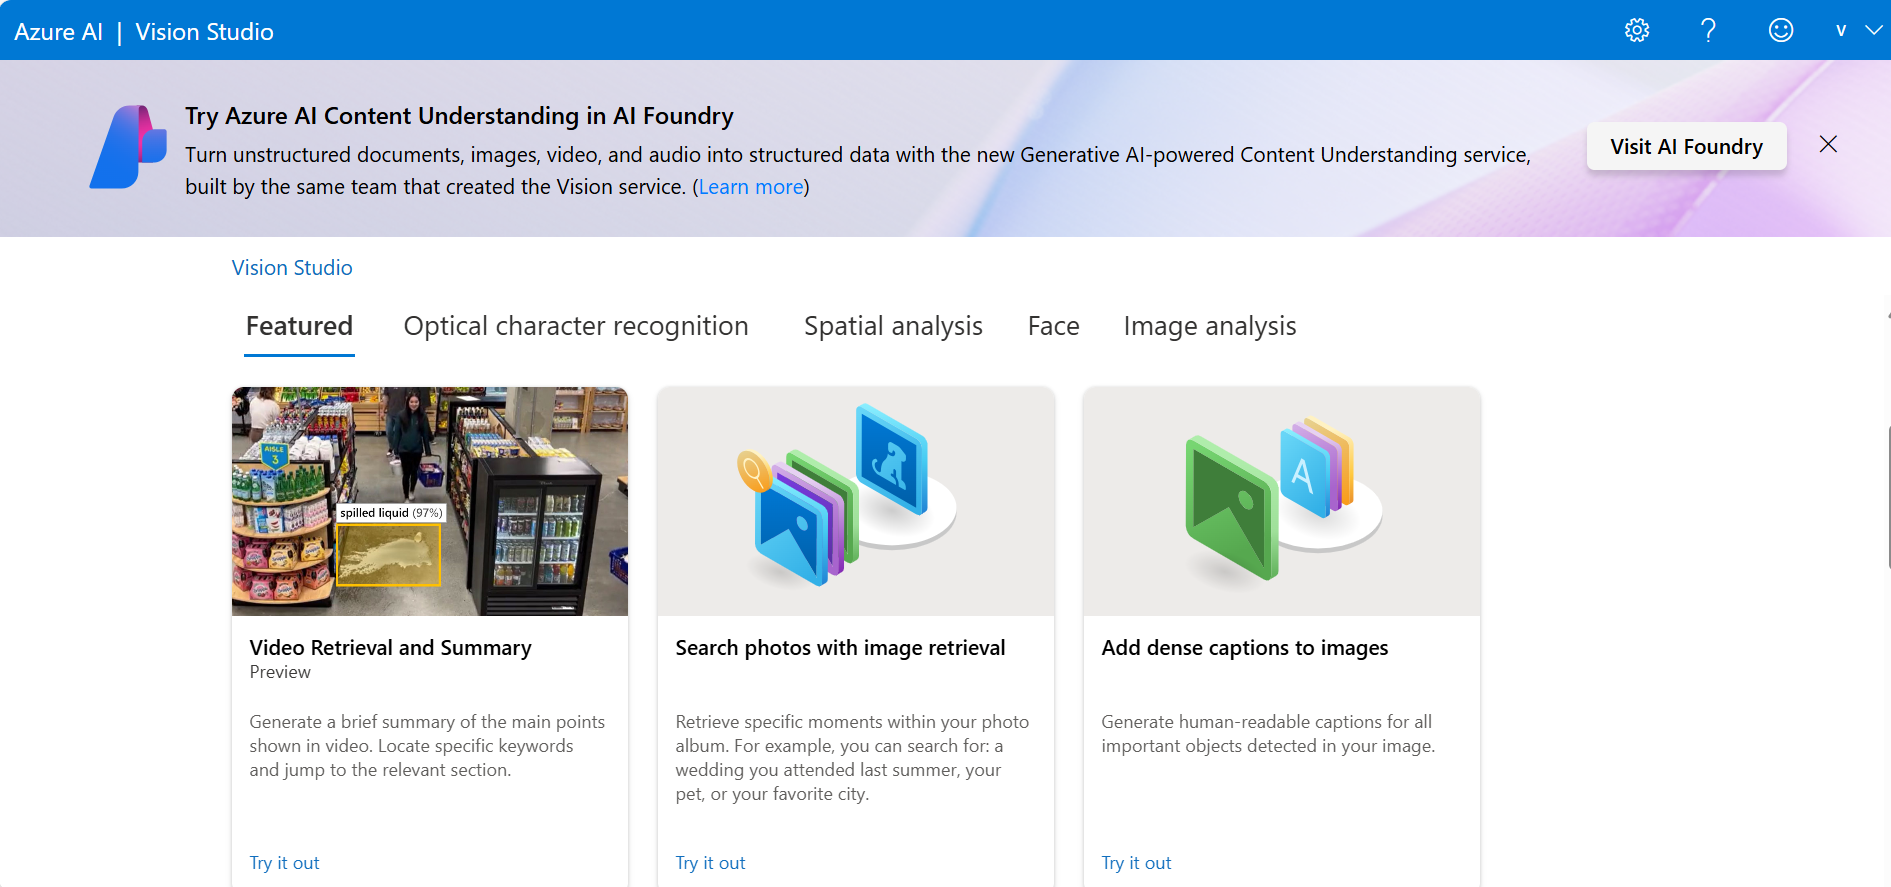Click the dense captions card illustration
Viewport: 1891px width, 887px height.
click(1282, 501)
